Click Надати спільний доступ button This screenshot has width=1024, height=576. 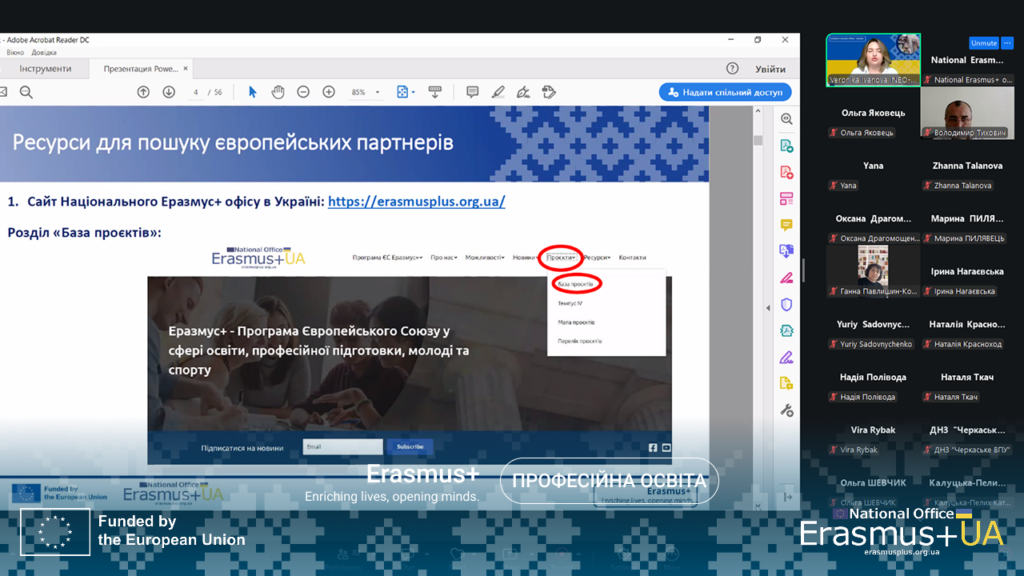point(726,92)
